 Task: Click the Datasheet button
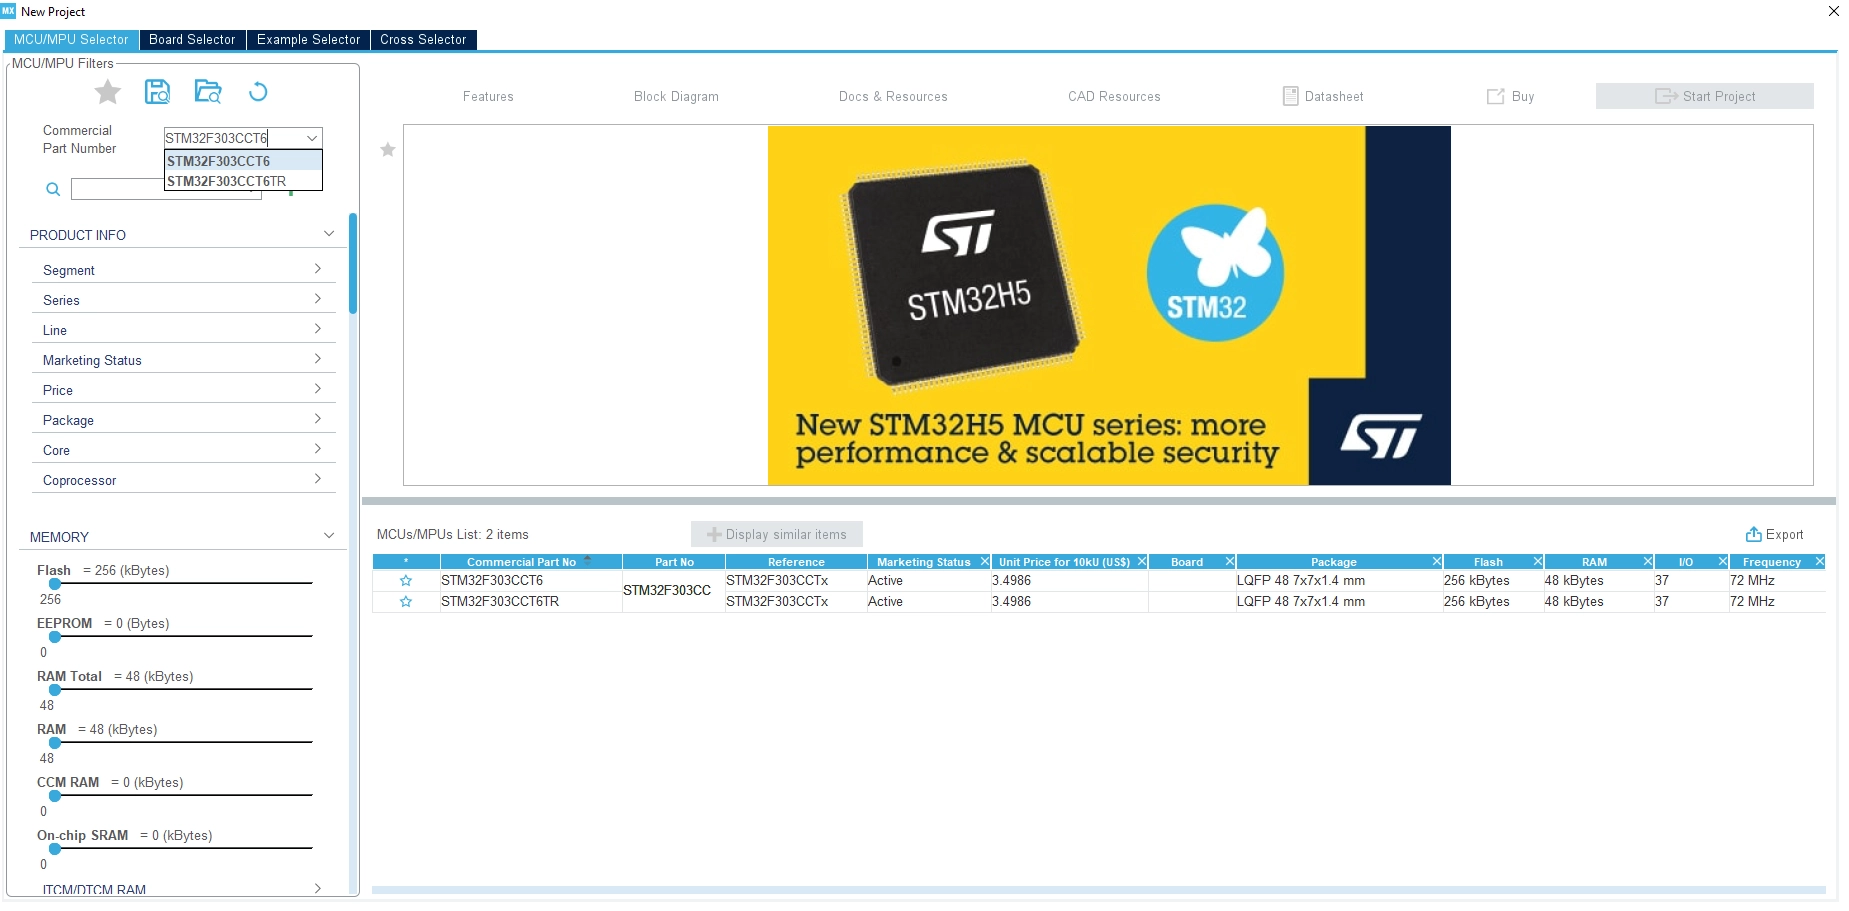coord(1323,97)
